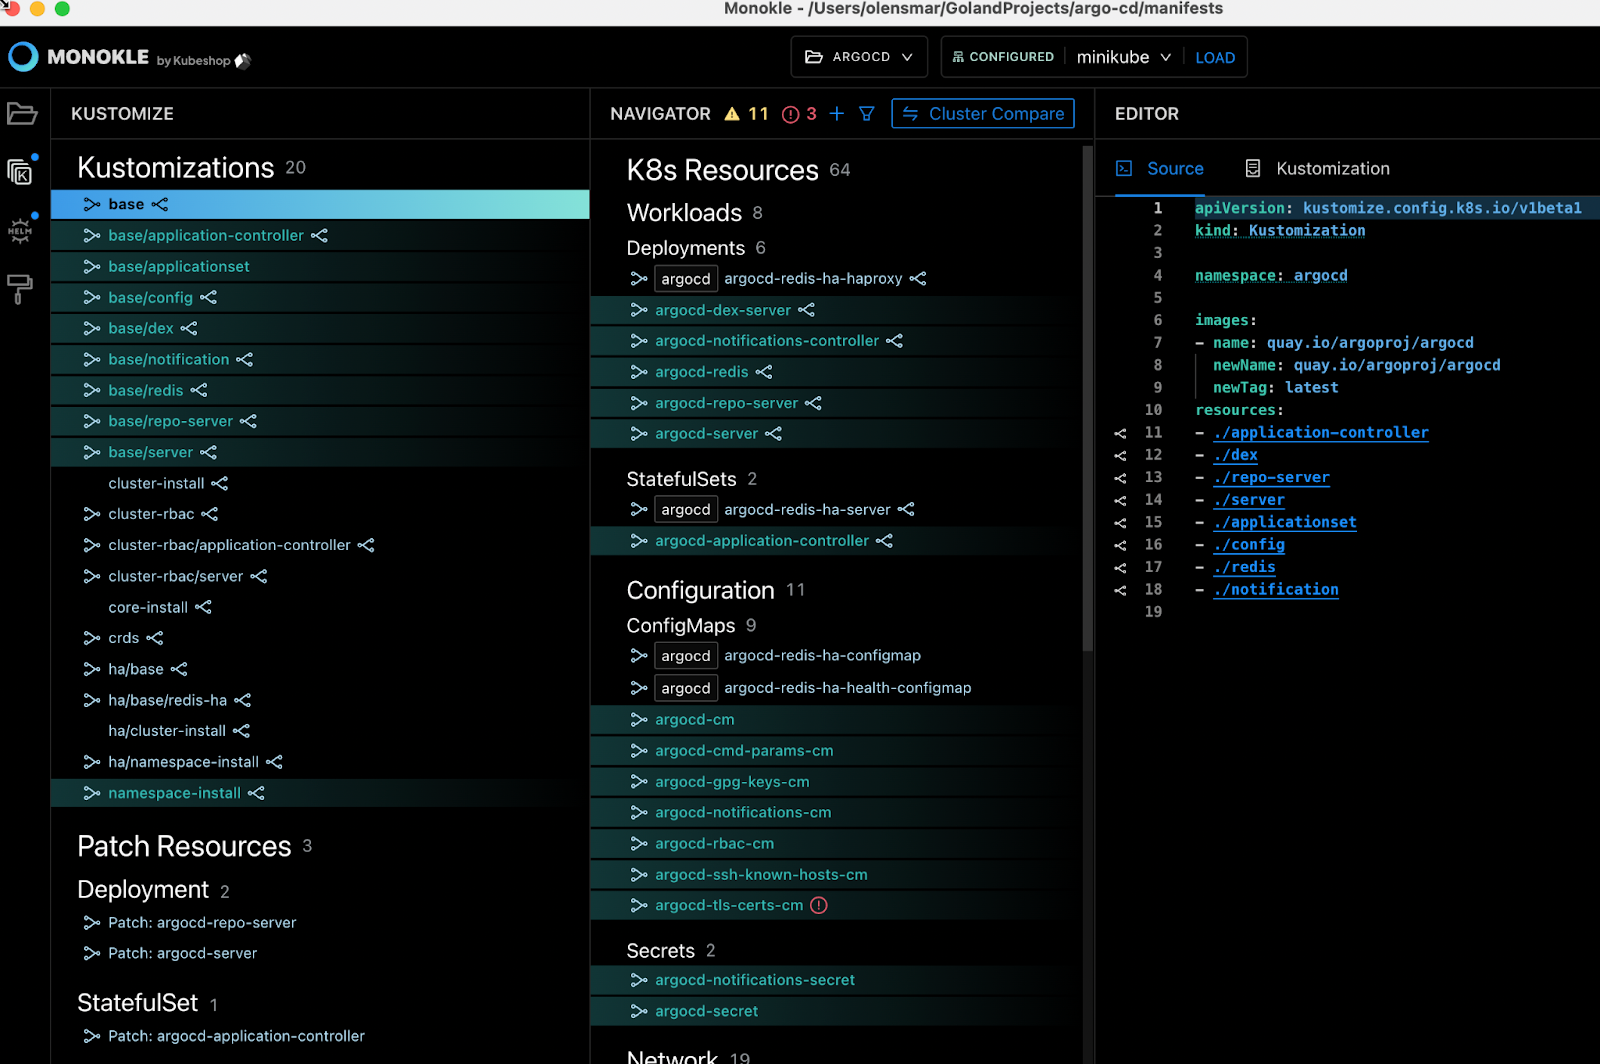1600x1064 pixels.
Task: Follow the ./repo-server link in editor
Action: pyautogui.click(x=1271, y=477)
